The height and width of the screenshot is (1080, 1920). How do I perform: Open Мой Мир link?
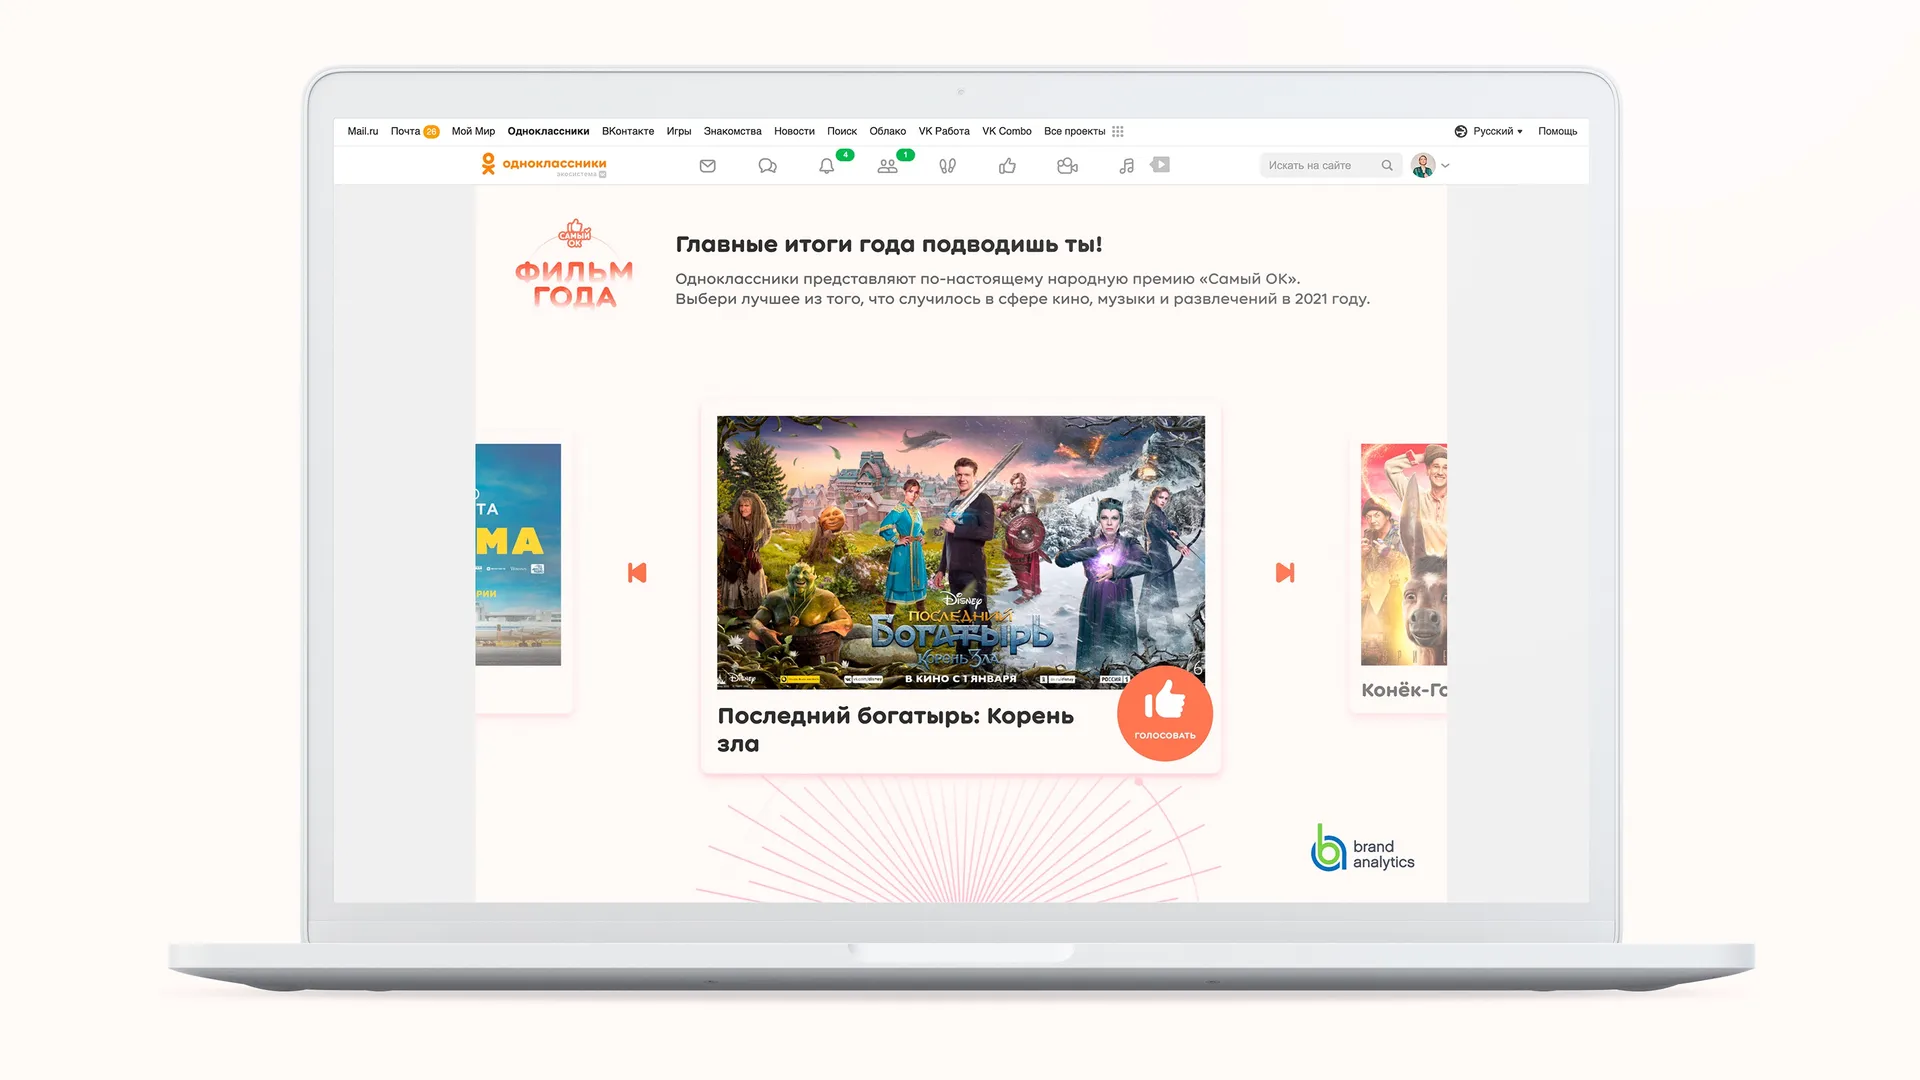(x=473, y=131)
